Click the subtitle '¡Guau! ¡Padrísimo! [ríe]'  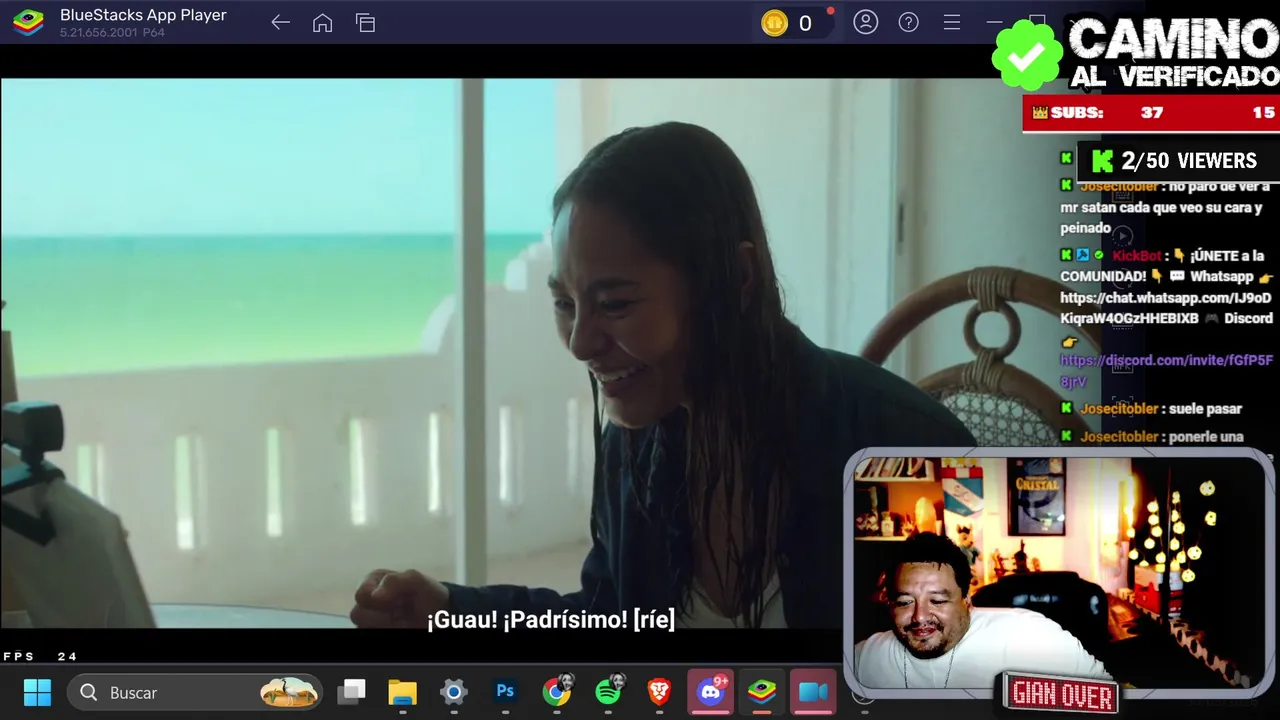click(551, 620)
